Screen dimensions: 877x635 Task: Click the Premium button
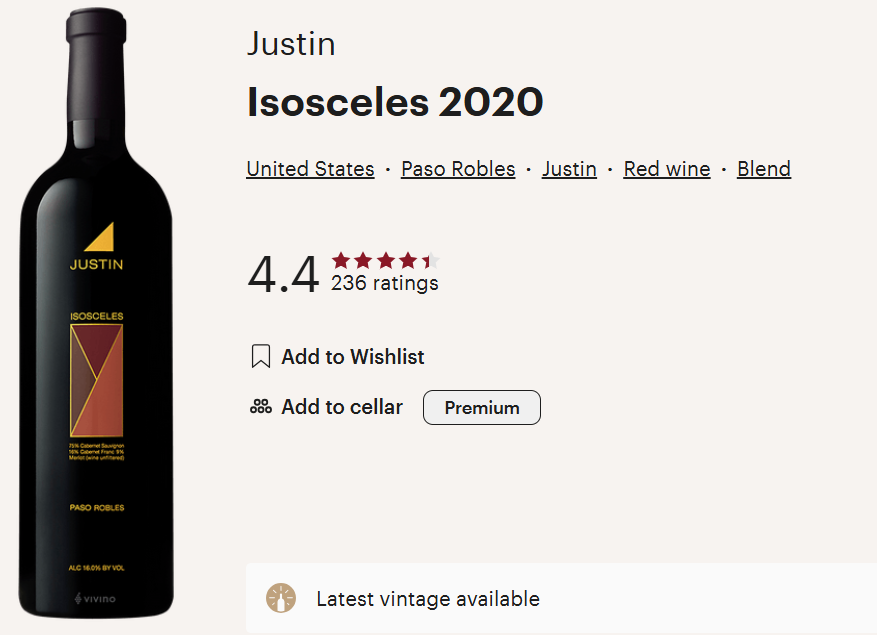point(481,407)
